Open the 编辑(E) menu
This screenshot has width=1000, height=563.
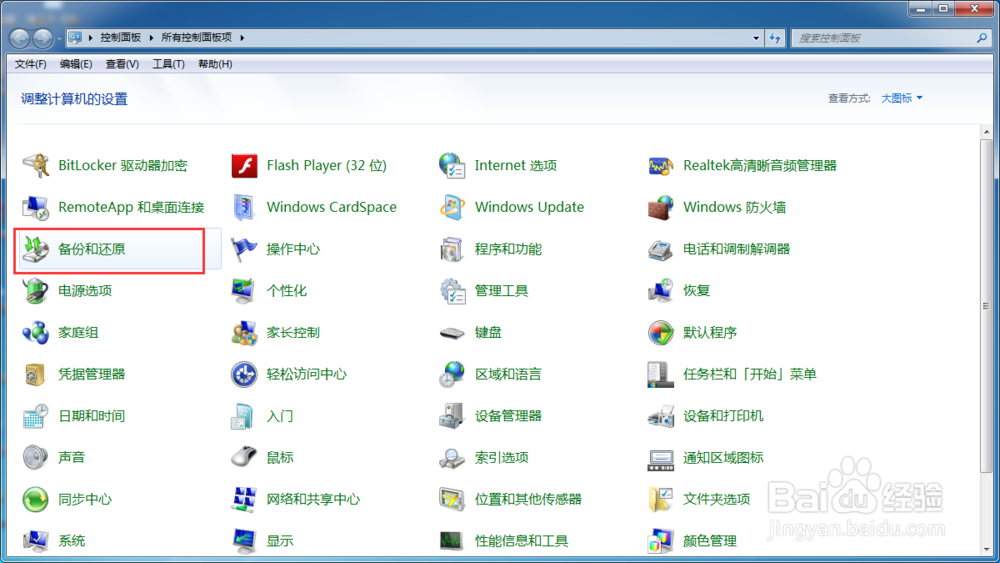pyautogui.click(x=76, y=64)
